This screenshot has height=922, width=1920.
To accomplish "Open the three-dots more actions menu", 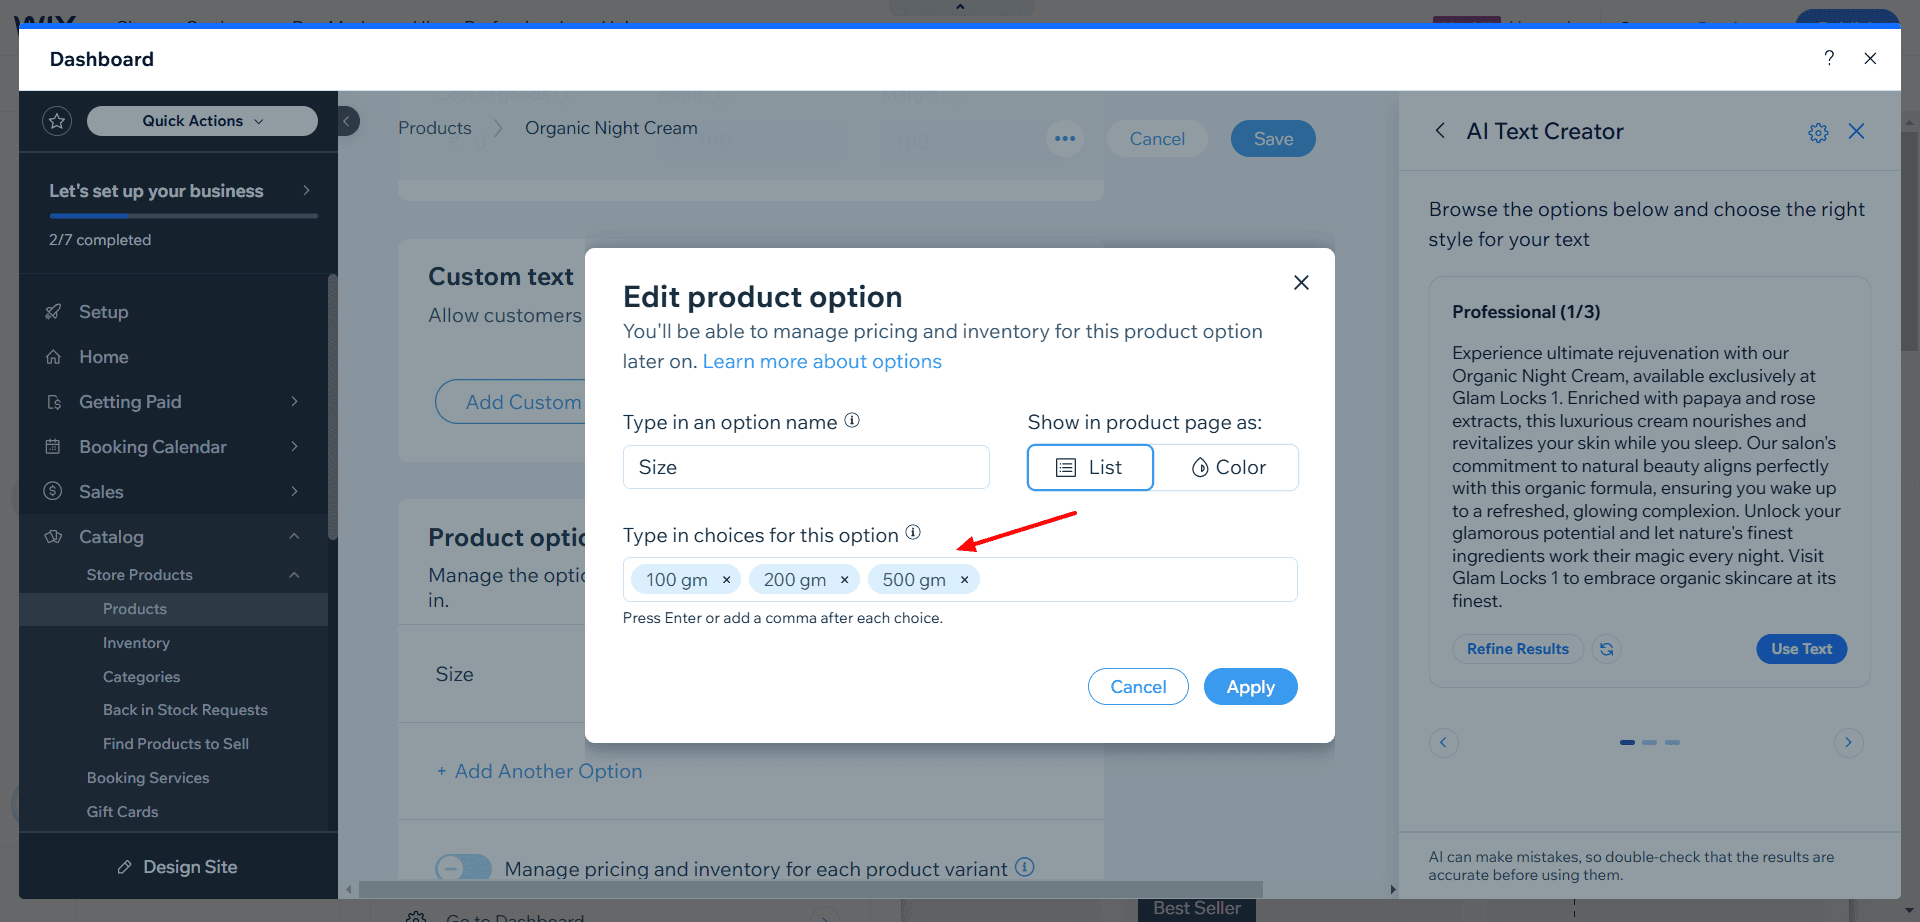I will tap(1065, 139).
